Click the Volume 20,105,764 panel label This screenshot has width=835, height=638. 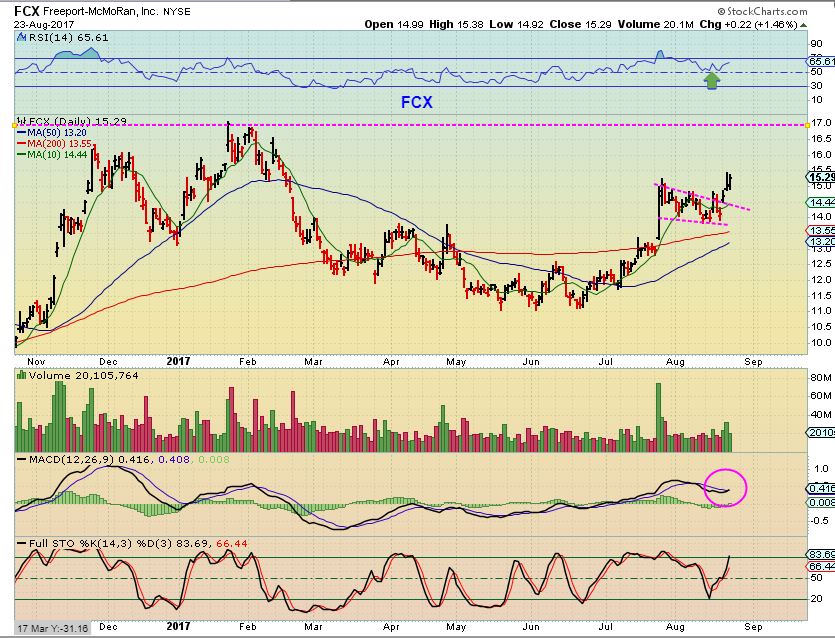point(84,375)
